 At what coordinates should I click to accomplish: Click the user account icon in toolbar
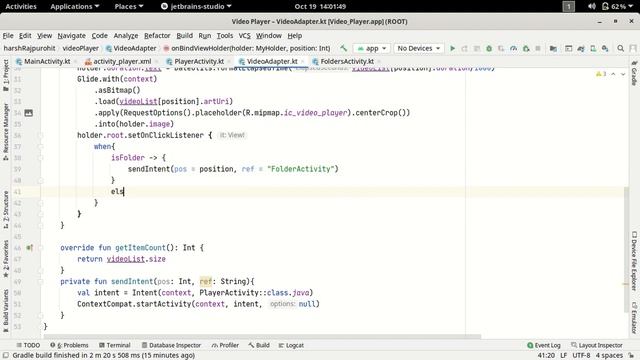click(633, 48)
